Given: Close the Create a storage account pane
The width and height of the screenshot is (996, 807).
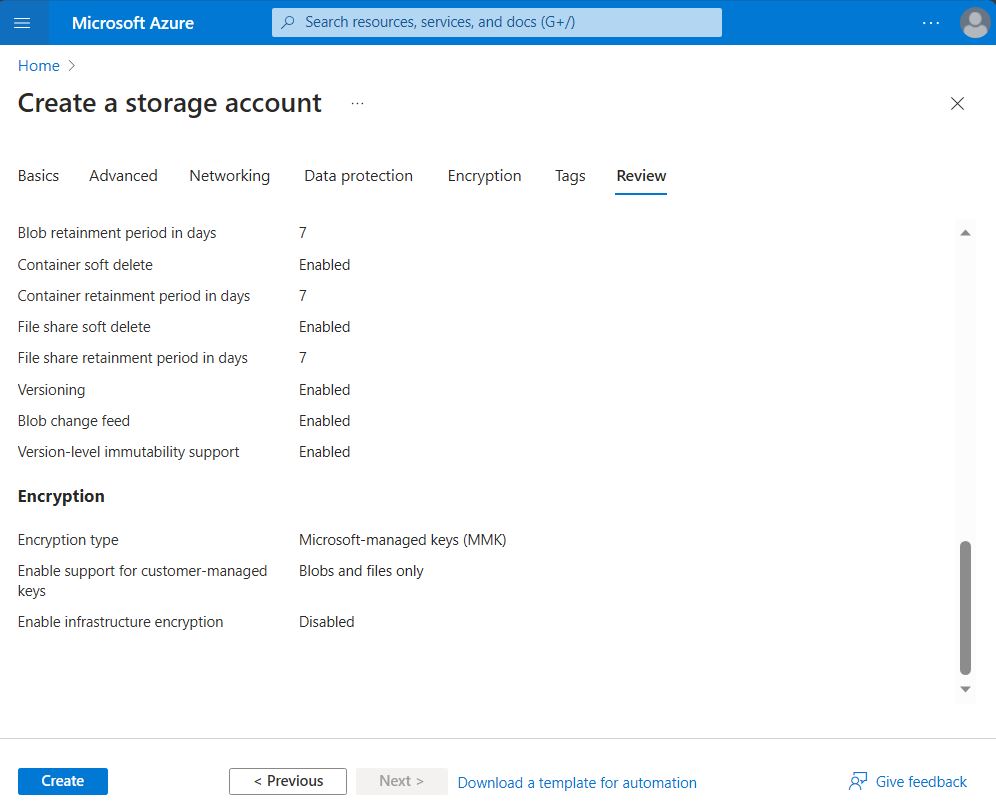Looking at the screenshot, I should (957, 104).
